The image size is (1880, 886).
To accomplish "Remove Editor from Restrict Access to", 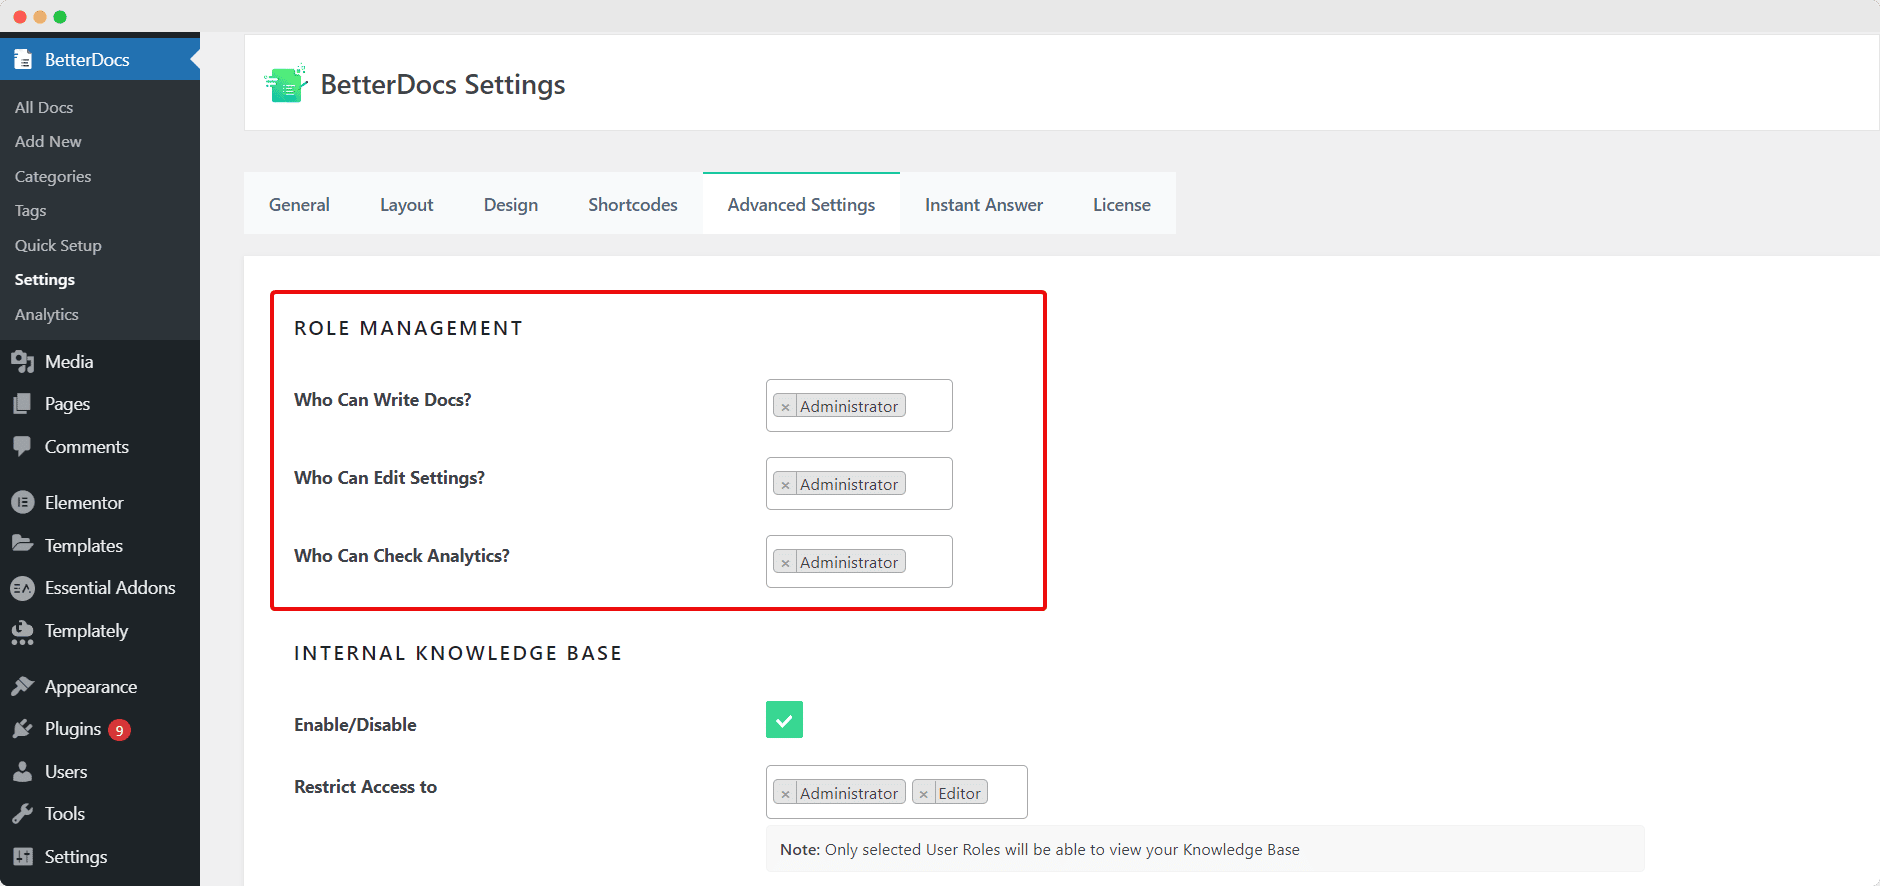I will [x=923, y=794].
